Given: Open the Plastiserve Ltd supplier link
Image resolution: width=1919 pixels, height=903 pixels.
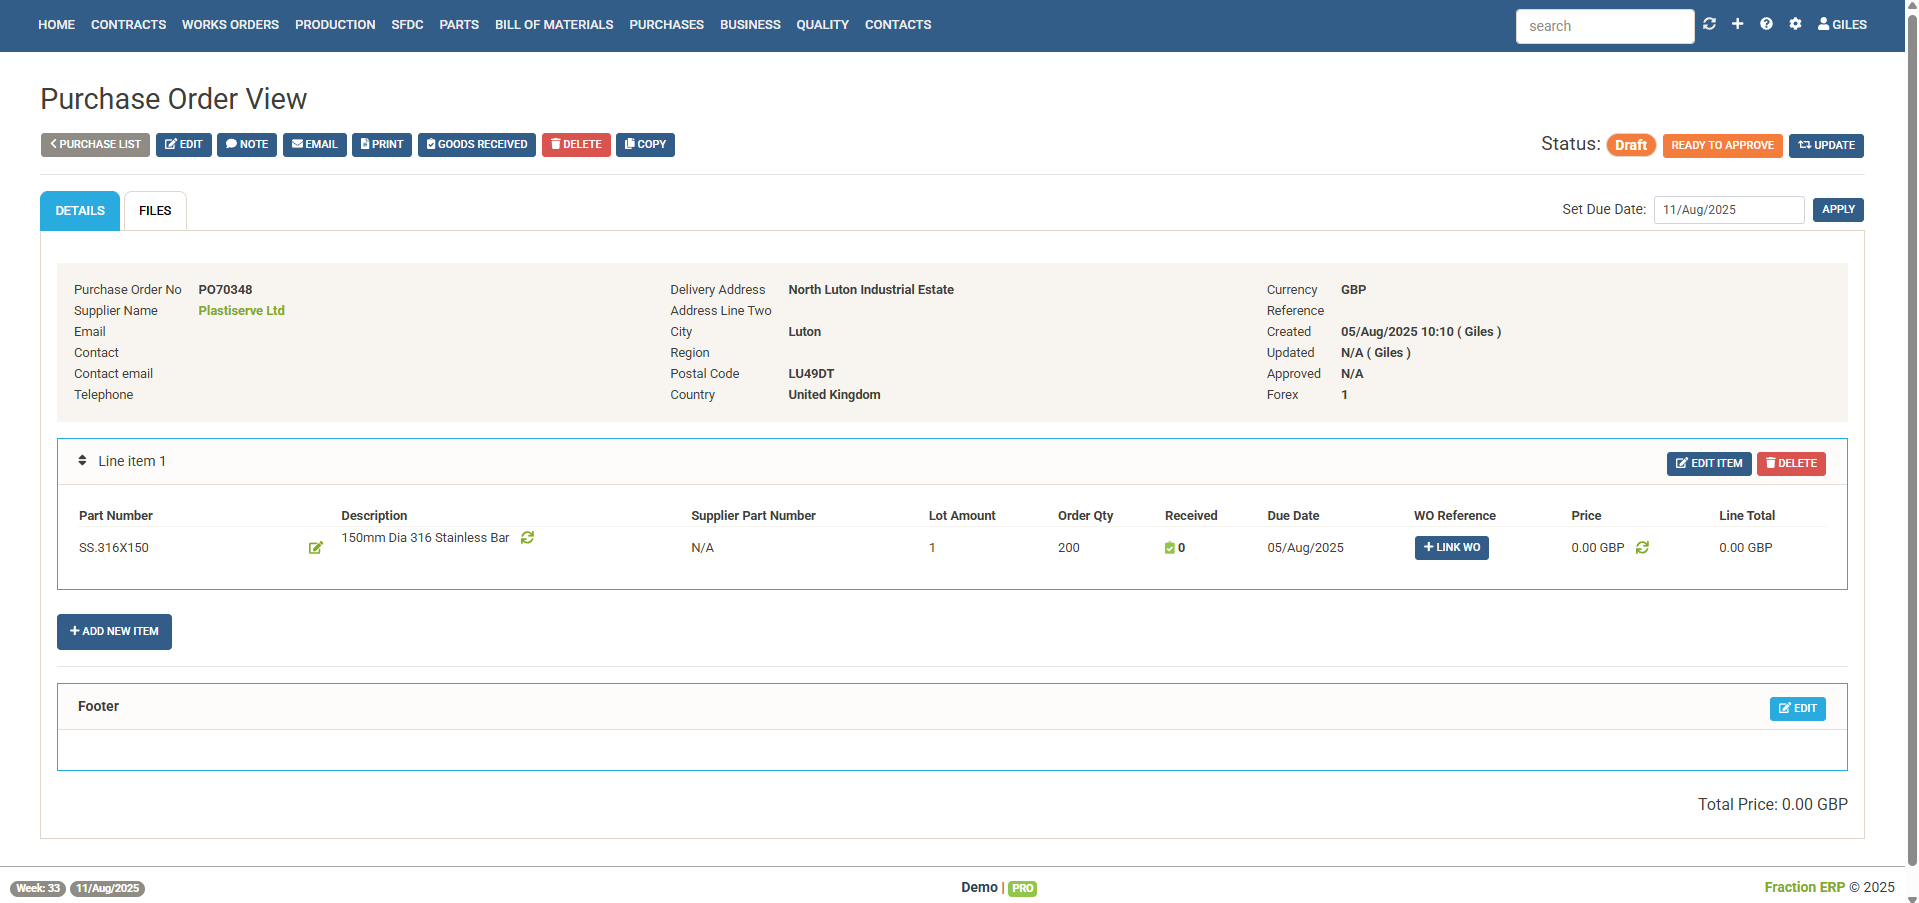Looking at the screenshot, I should 241,311.
